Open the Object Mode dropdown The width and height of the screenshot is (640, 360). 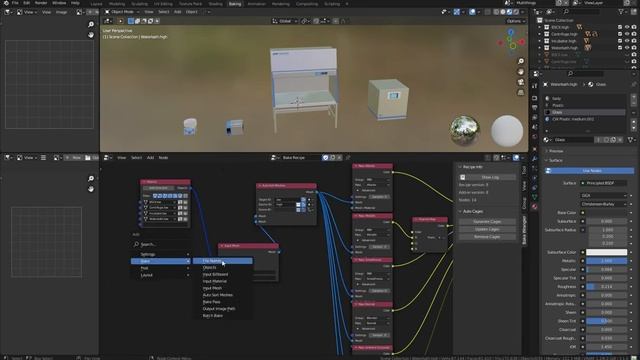[x=122, y=12]
